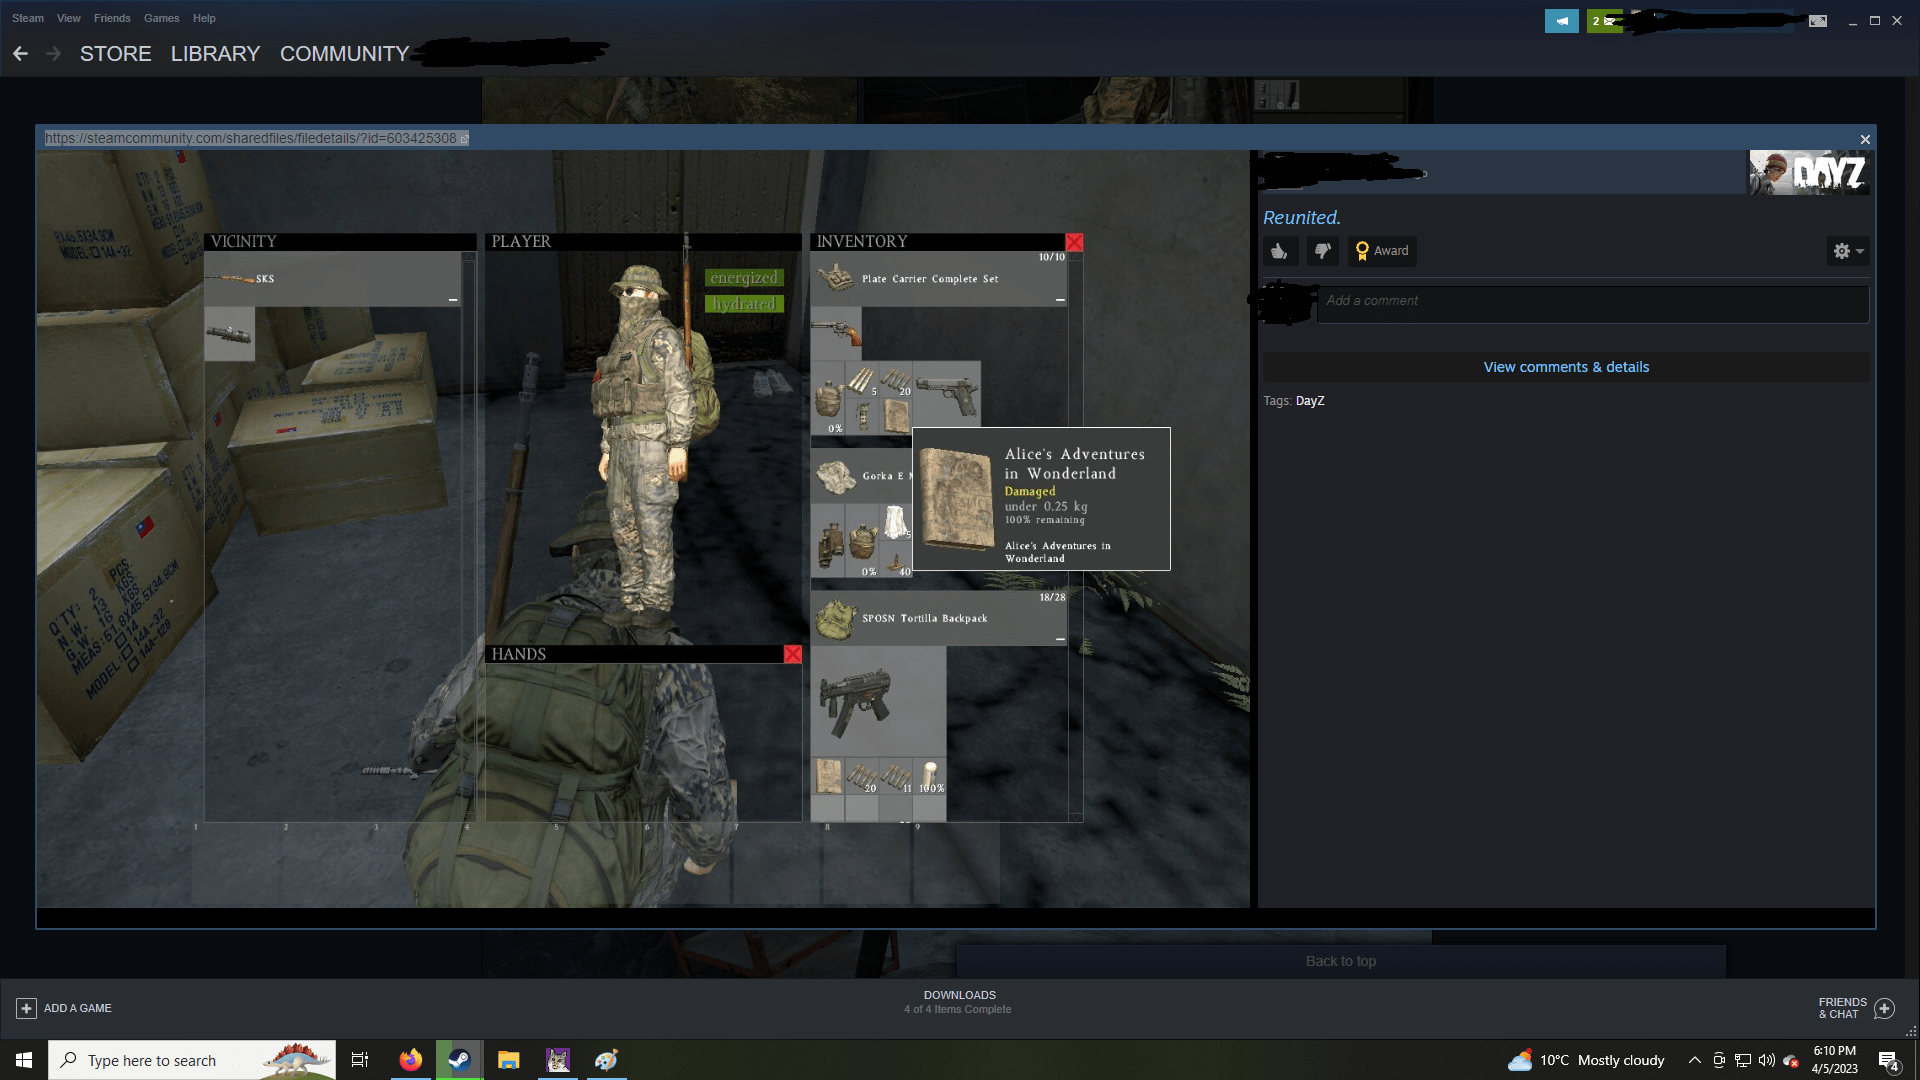Click the Add a comment field
Screen dimensions: 1920x1080
1592,301
